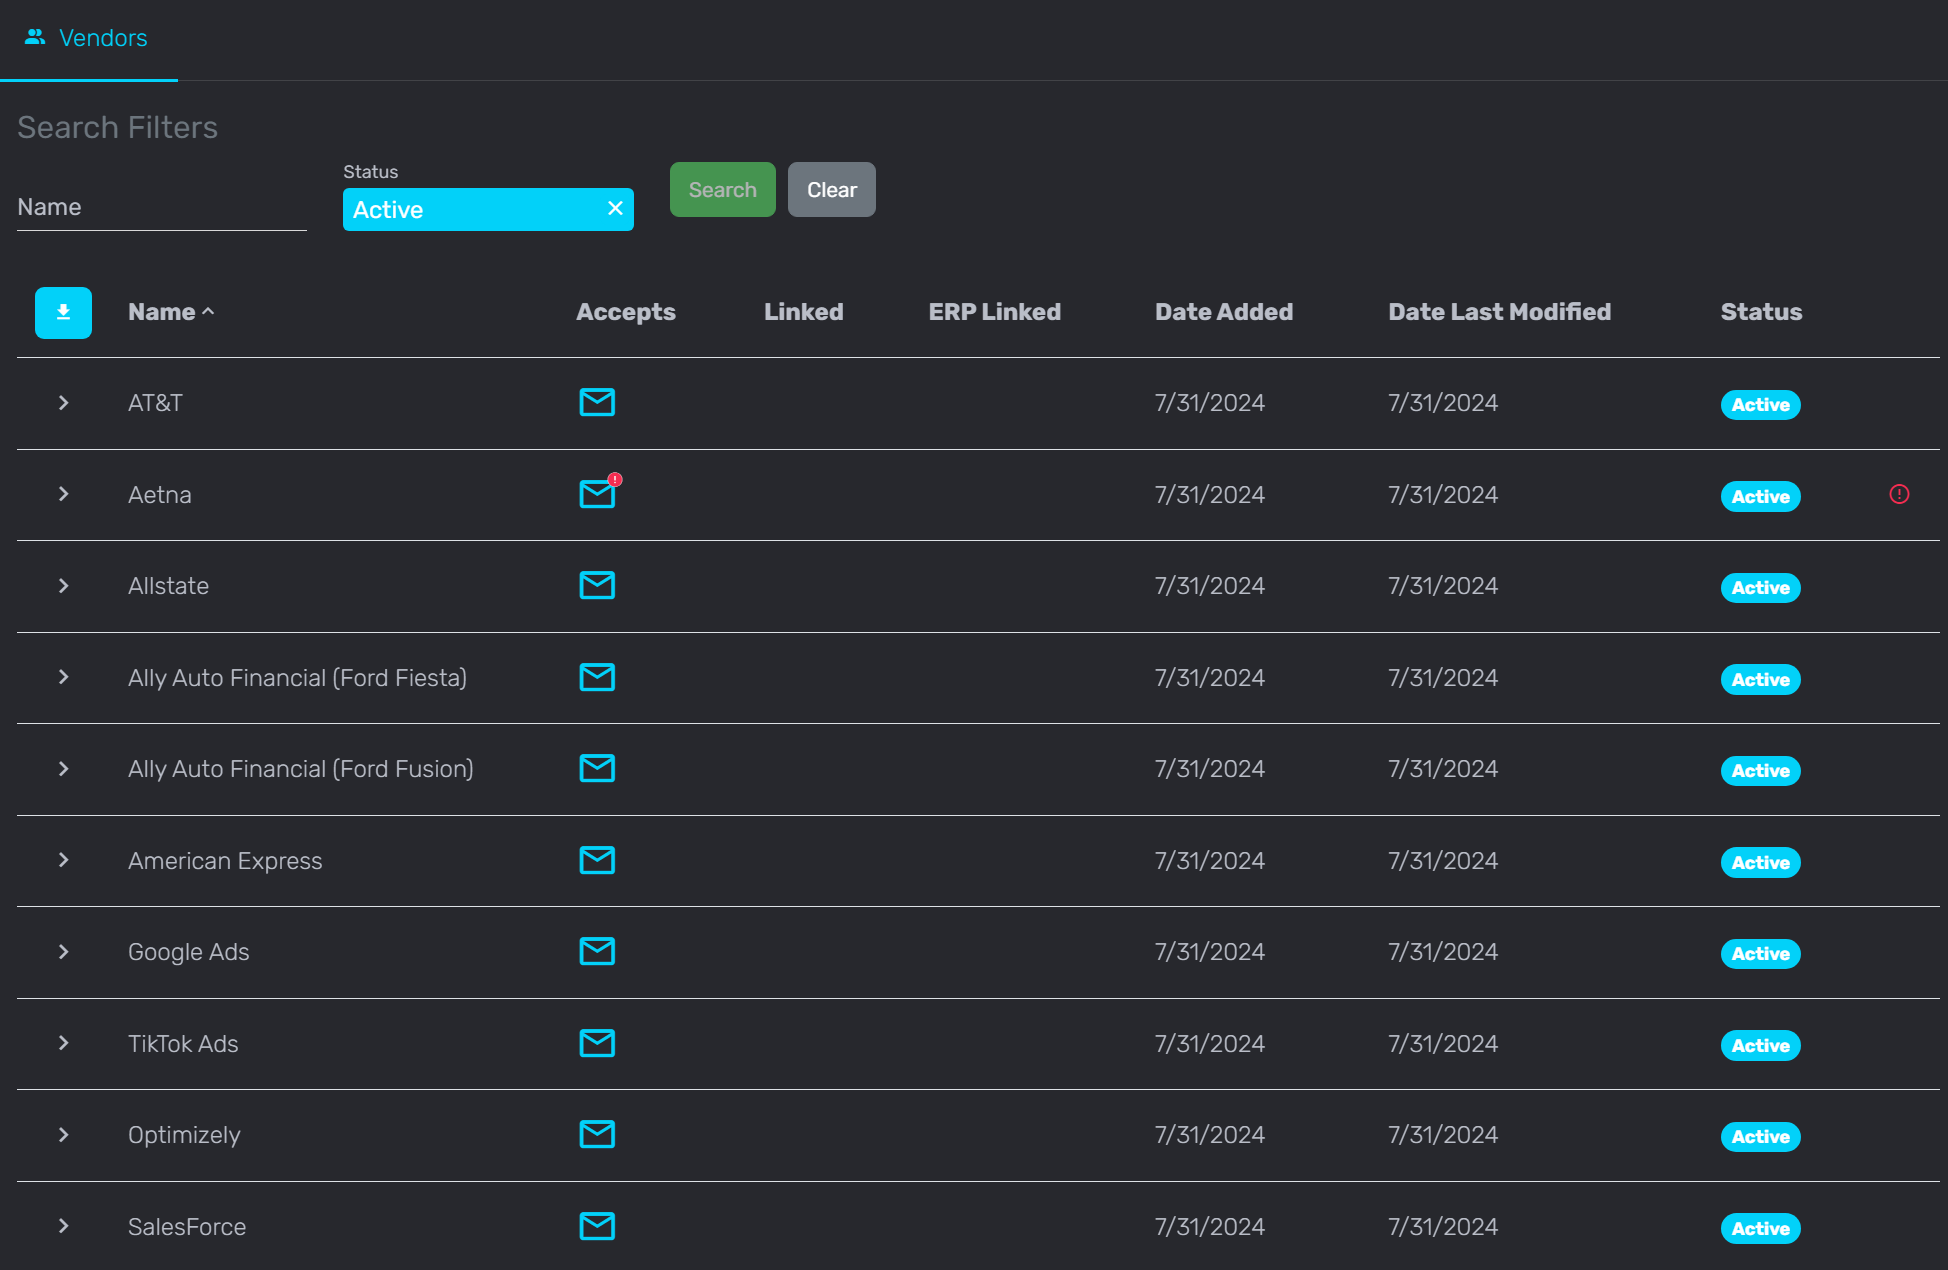Remove the Active status filter with X
The width and height of the screenshot is (1948, 1270).
[615, 208]
